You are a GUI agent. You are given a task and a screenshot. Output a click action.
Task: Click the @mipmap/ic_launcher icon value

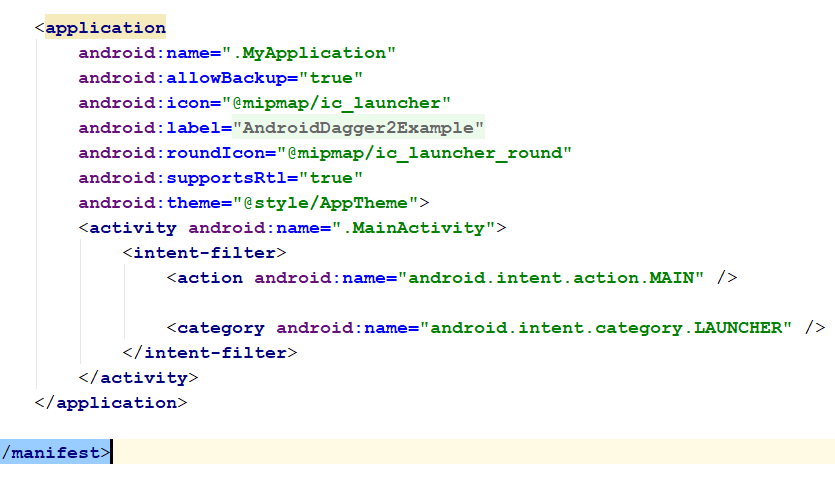tap(336, 103)
